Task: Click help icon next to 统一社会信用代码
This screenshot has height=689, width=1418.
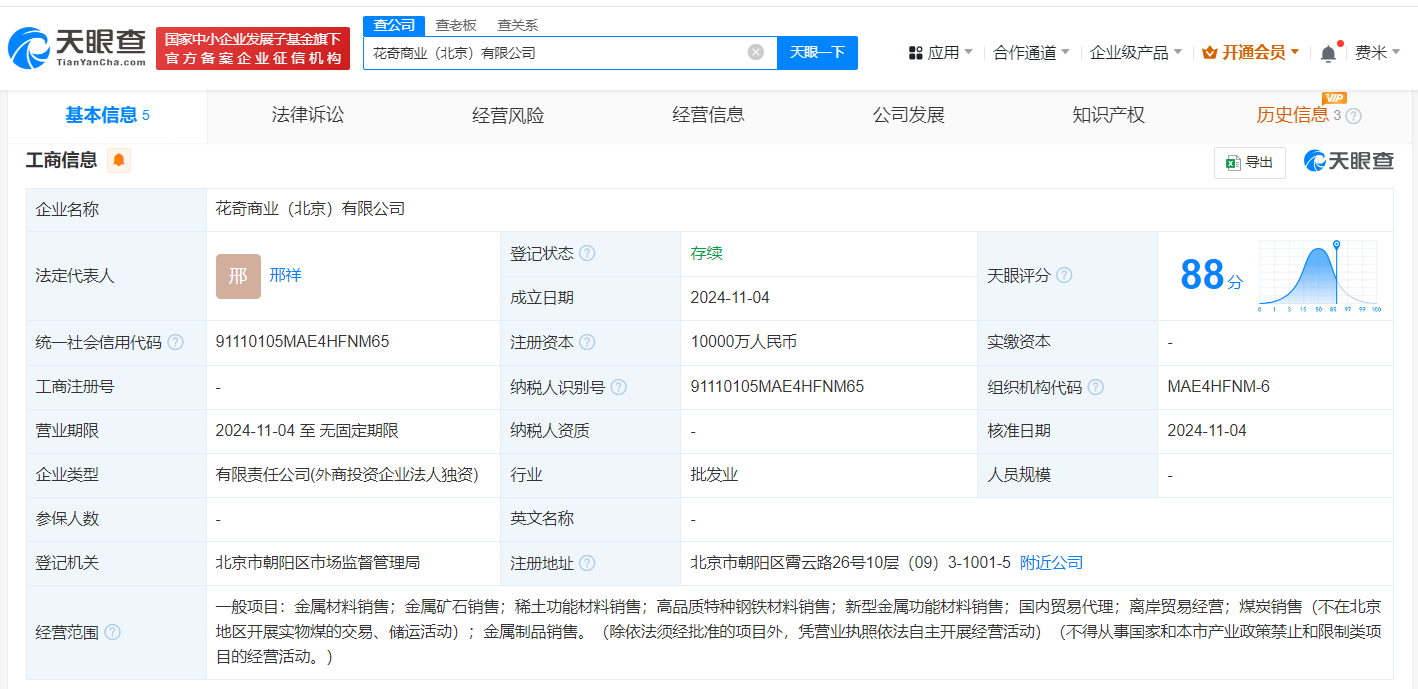Action: 176,342
